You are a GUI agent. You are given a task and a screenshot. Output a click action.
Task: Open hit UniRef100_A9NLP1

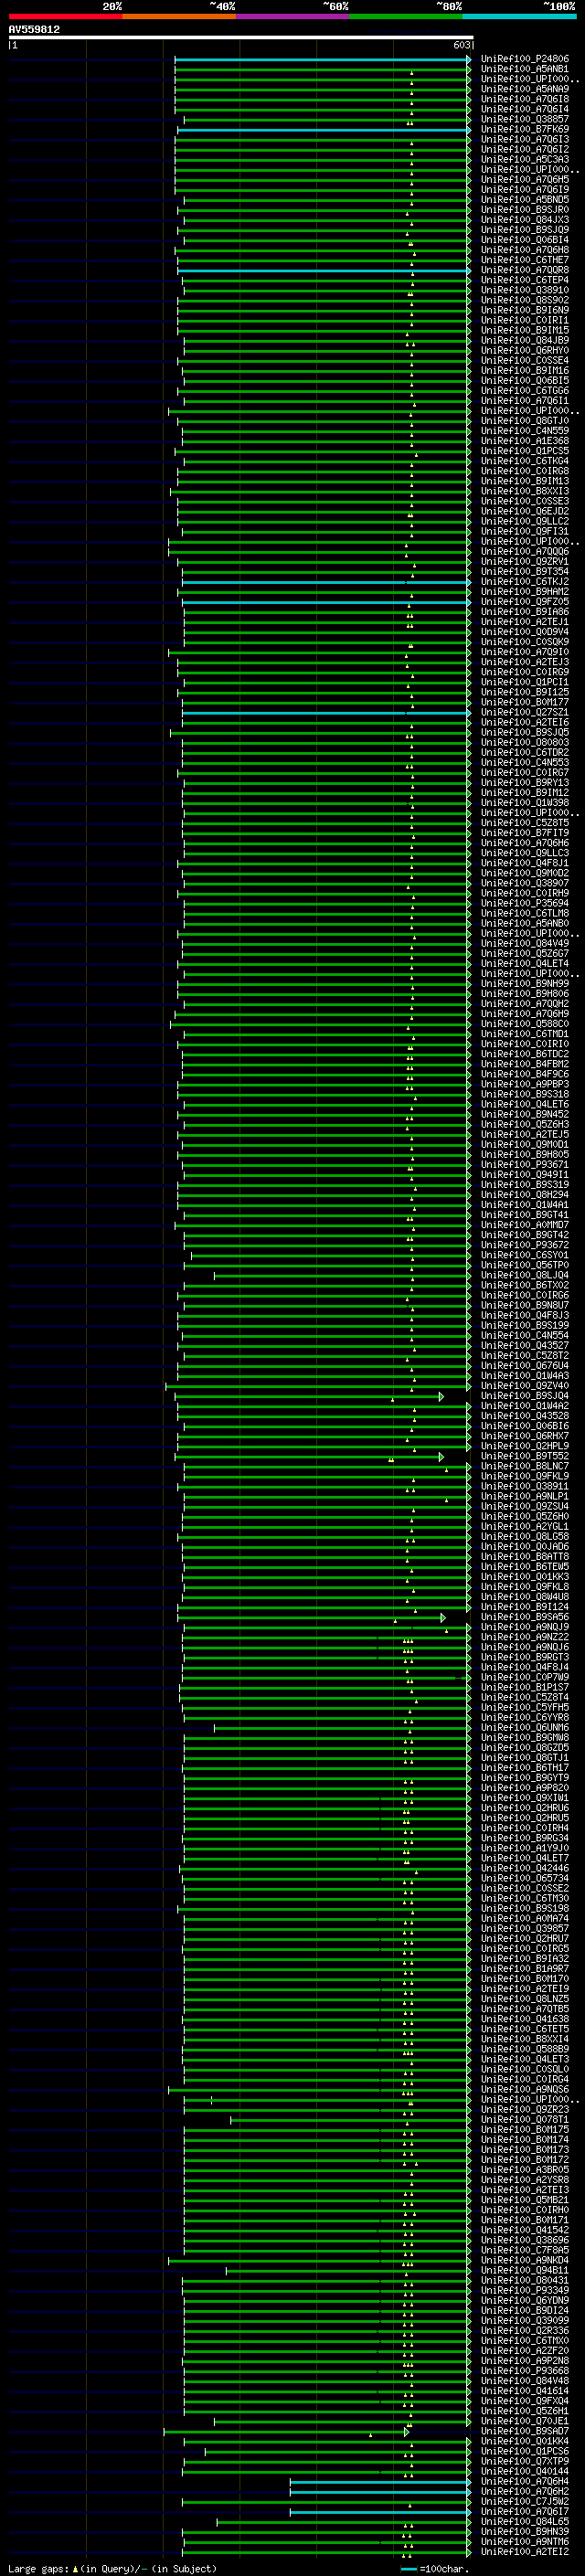(x=525, y=1496)
